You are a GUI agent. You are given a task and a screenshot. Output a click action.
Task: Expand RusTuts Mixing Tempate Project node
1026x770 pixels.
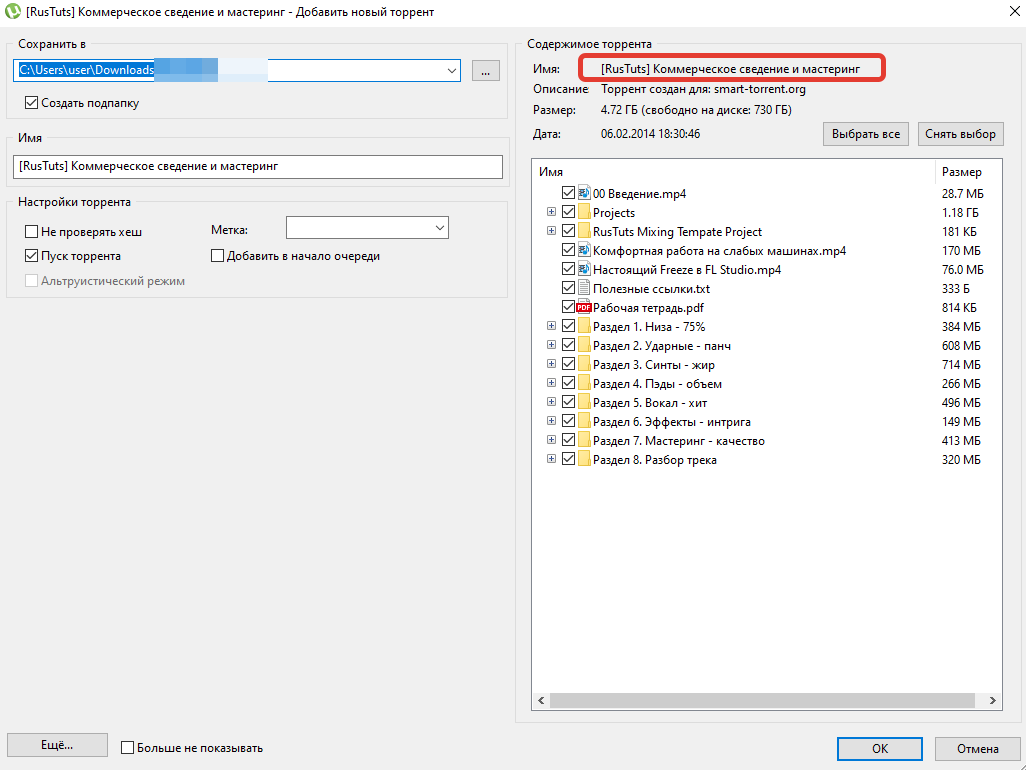coord(552,230)
